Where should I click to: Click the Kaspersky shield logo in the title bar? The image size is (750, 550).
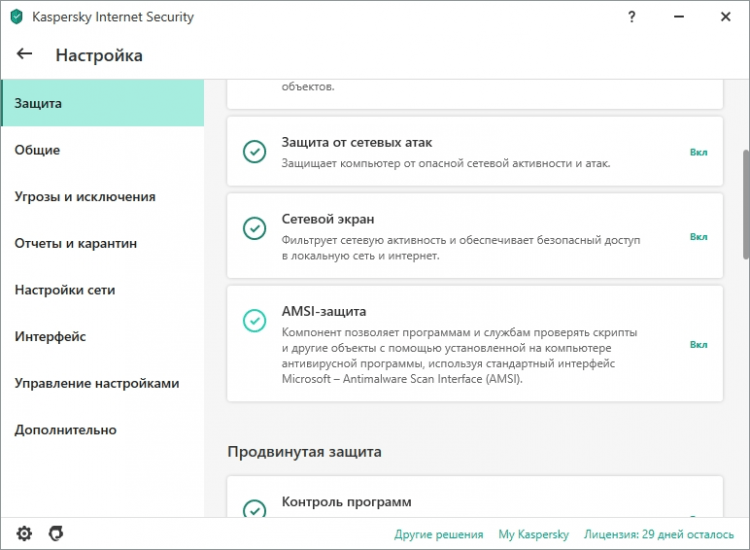pyautogui.click(x=16, y=17)
